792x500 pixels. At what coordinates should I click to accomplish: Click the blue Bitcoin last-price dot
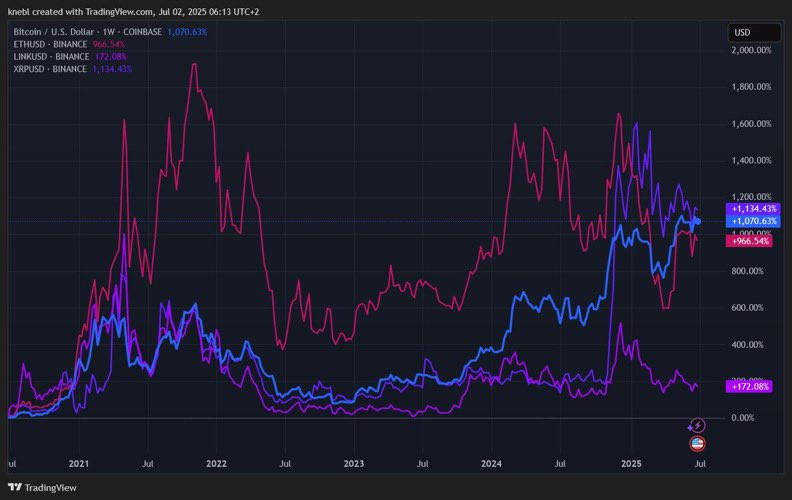click(697, 221)
